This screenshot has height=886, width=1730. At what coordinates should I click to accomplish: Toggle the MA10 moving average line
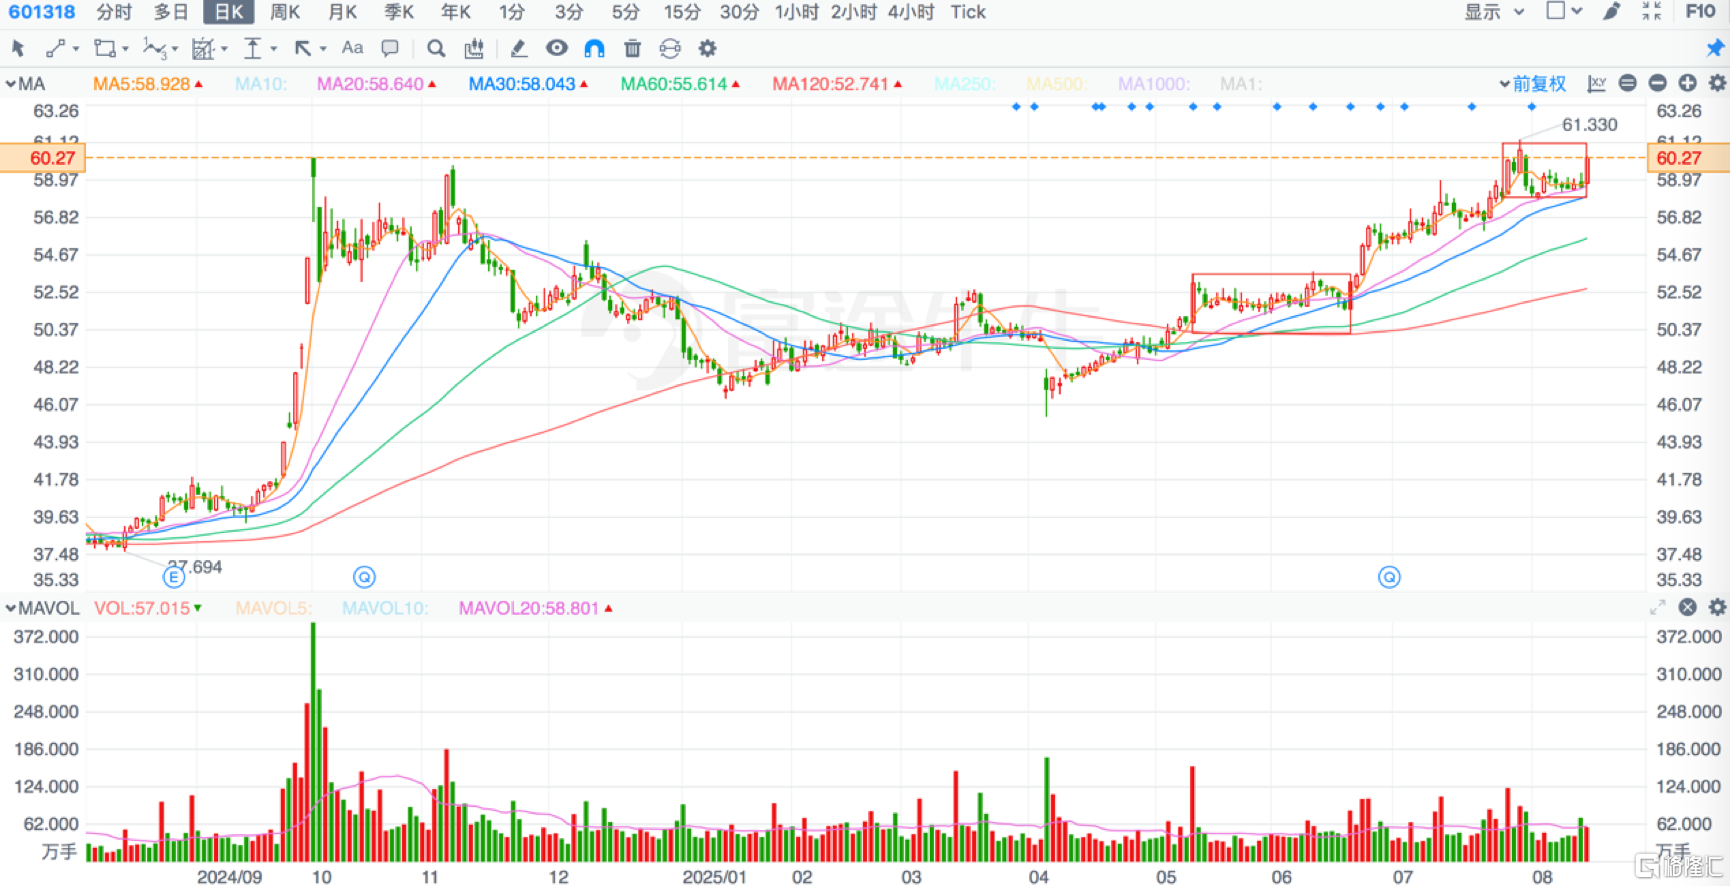tap(260, 84)
